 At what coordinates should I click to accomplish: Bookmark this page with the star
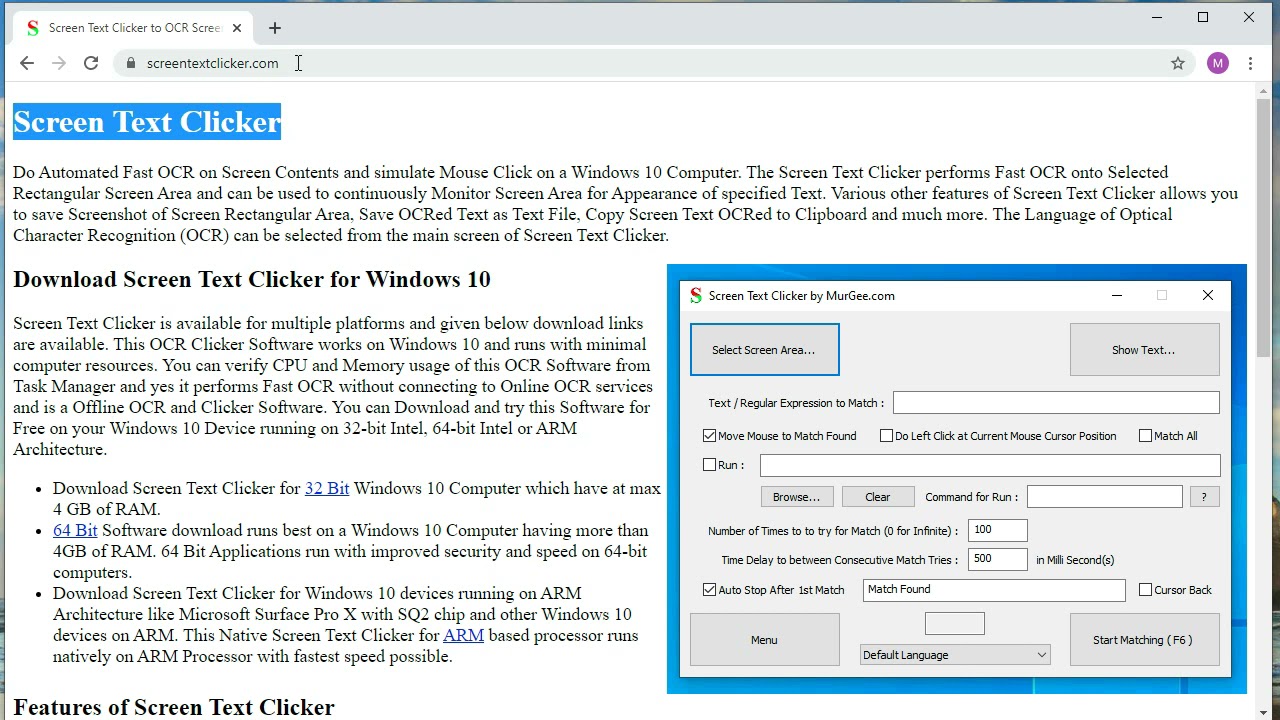pyautogui.click(x=1178, y=63)
